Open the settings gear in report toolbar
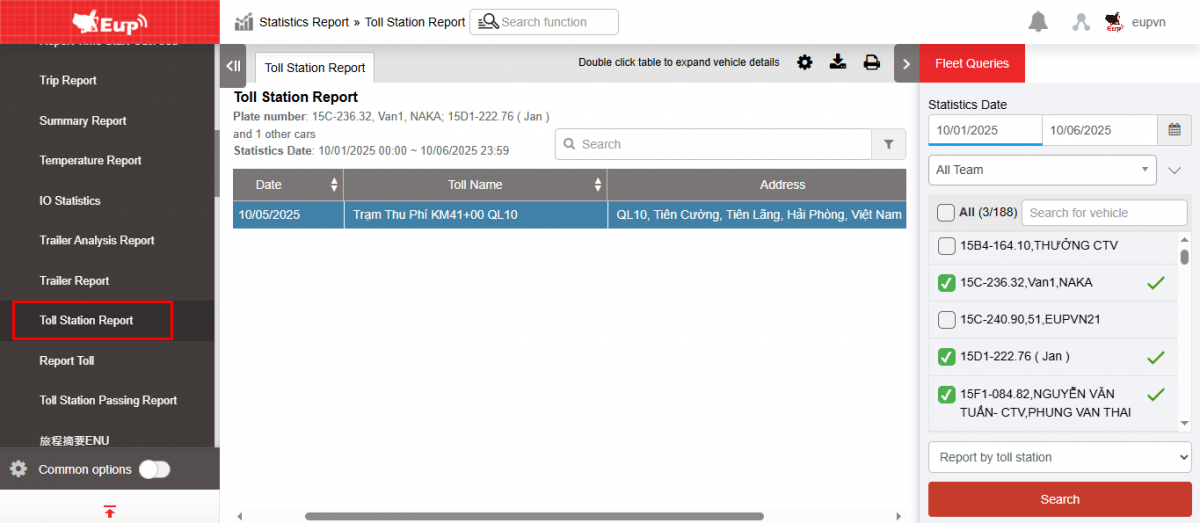1200x523 pixels. (x=805, y=62)
